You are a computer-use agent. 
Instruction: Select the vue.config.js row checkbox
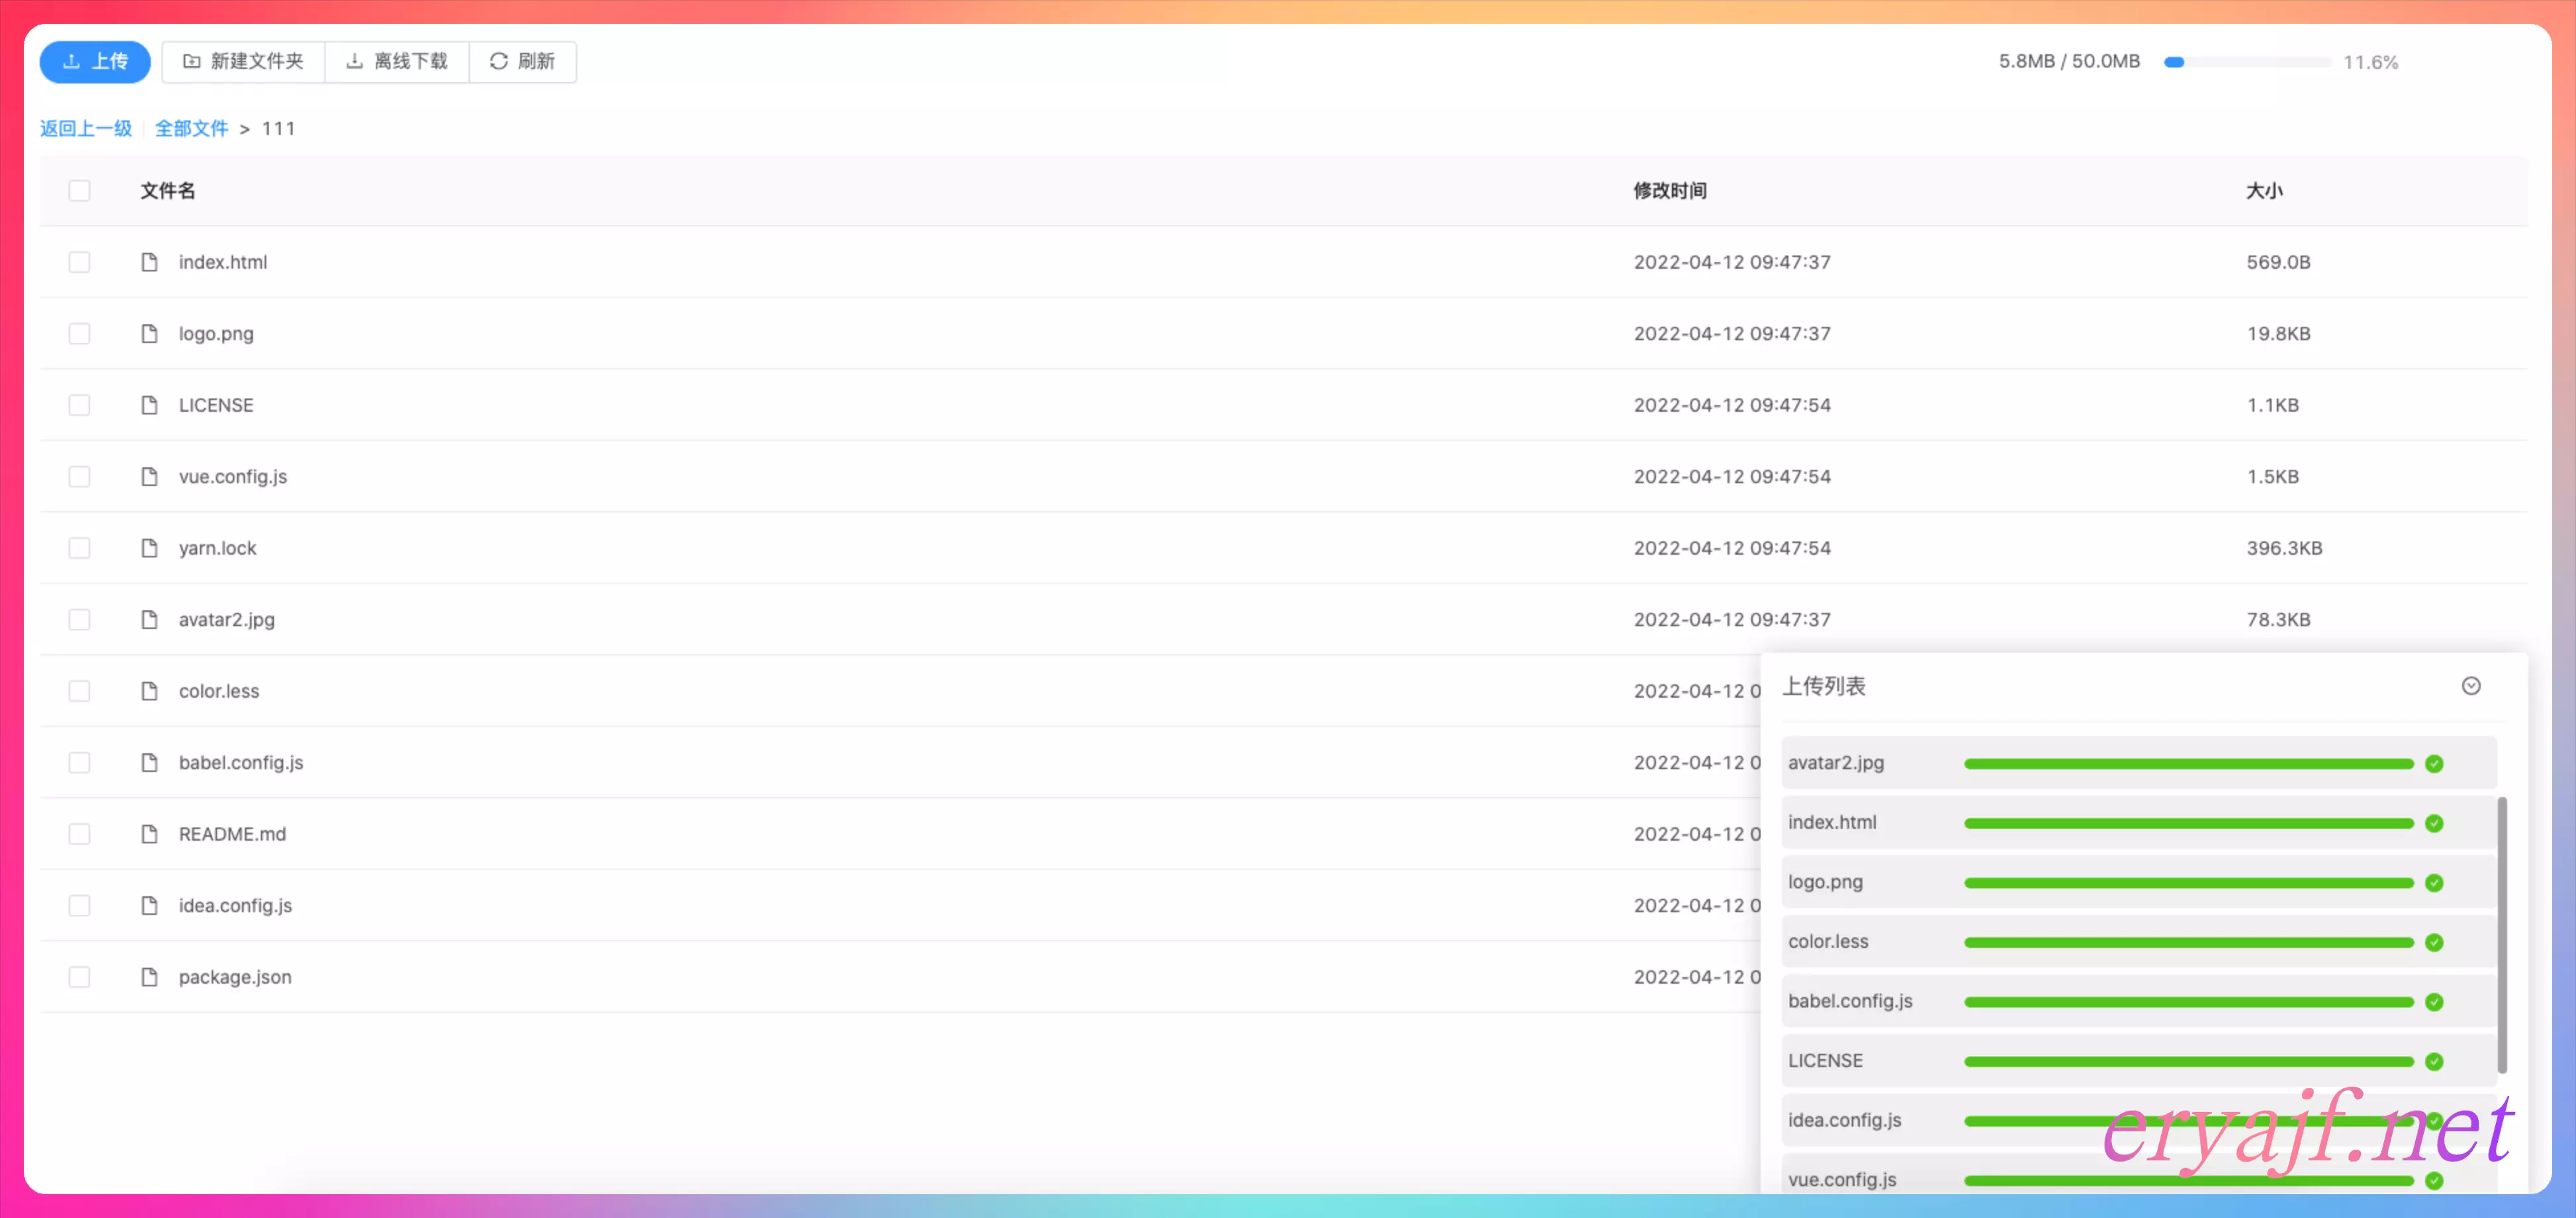tap(79, 476)
